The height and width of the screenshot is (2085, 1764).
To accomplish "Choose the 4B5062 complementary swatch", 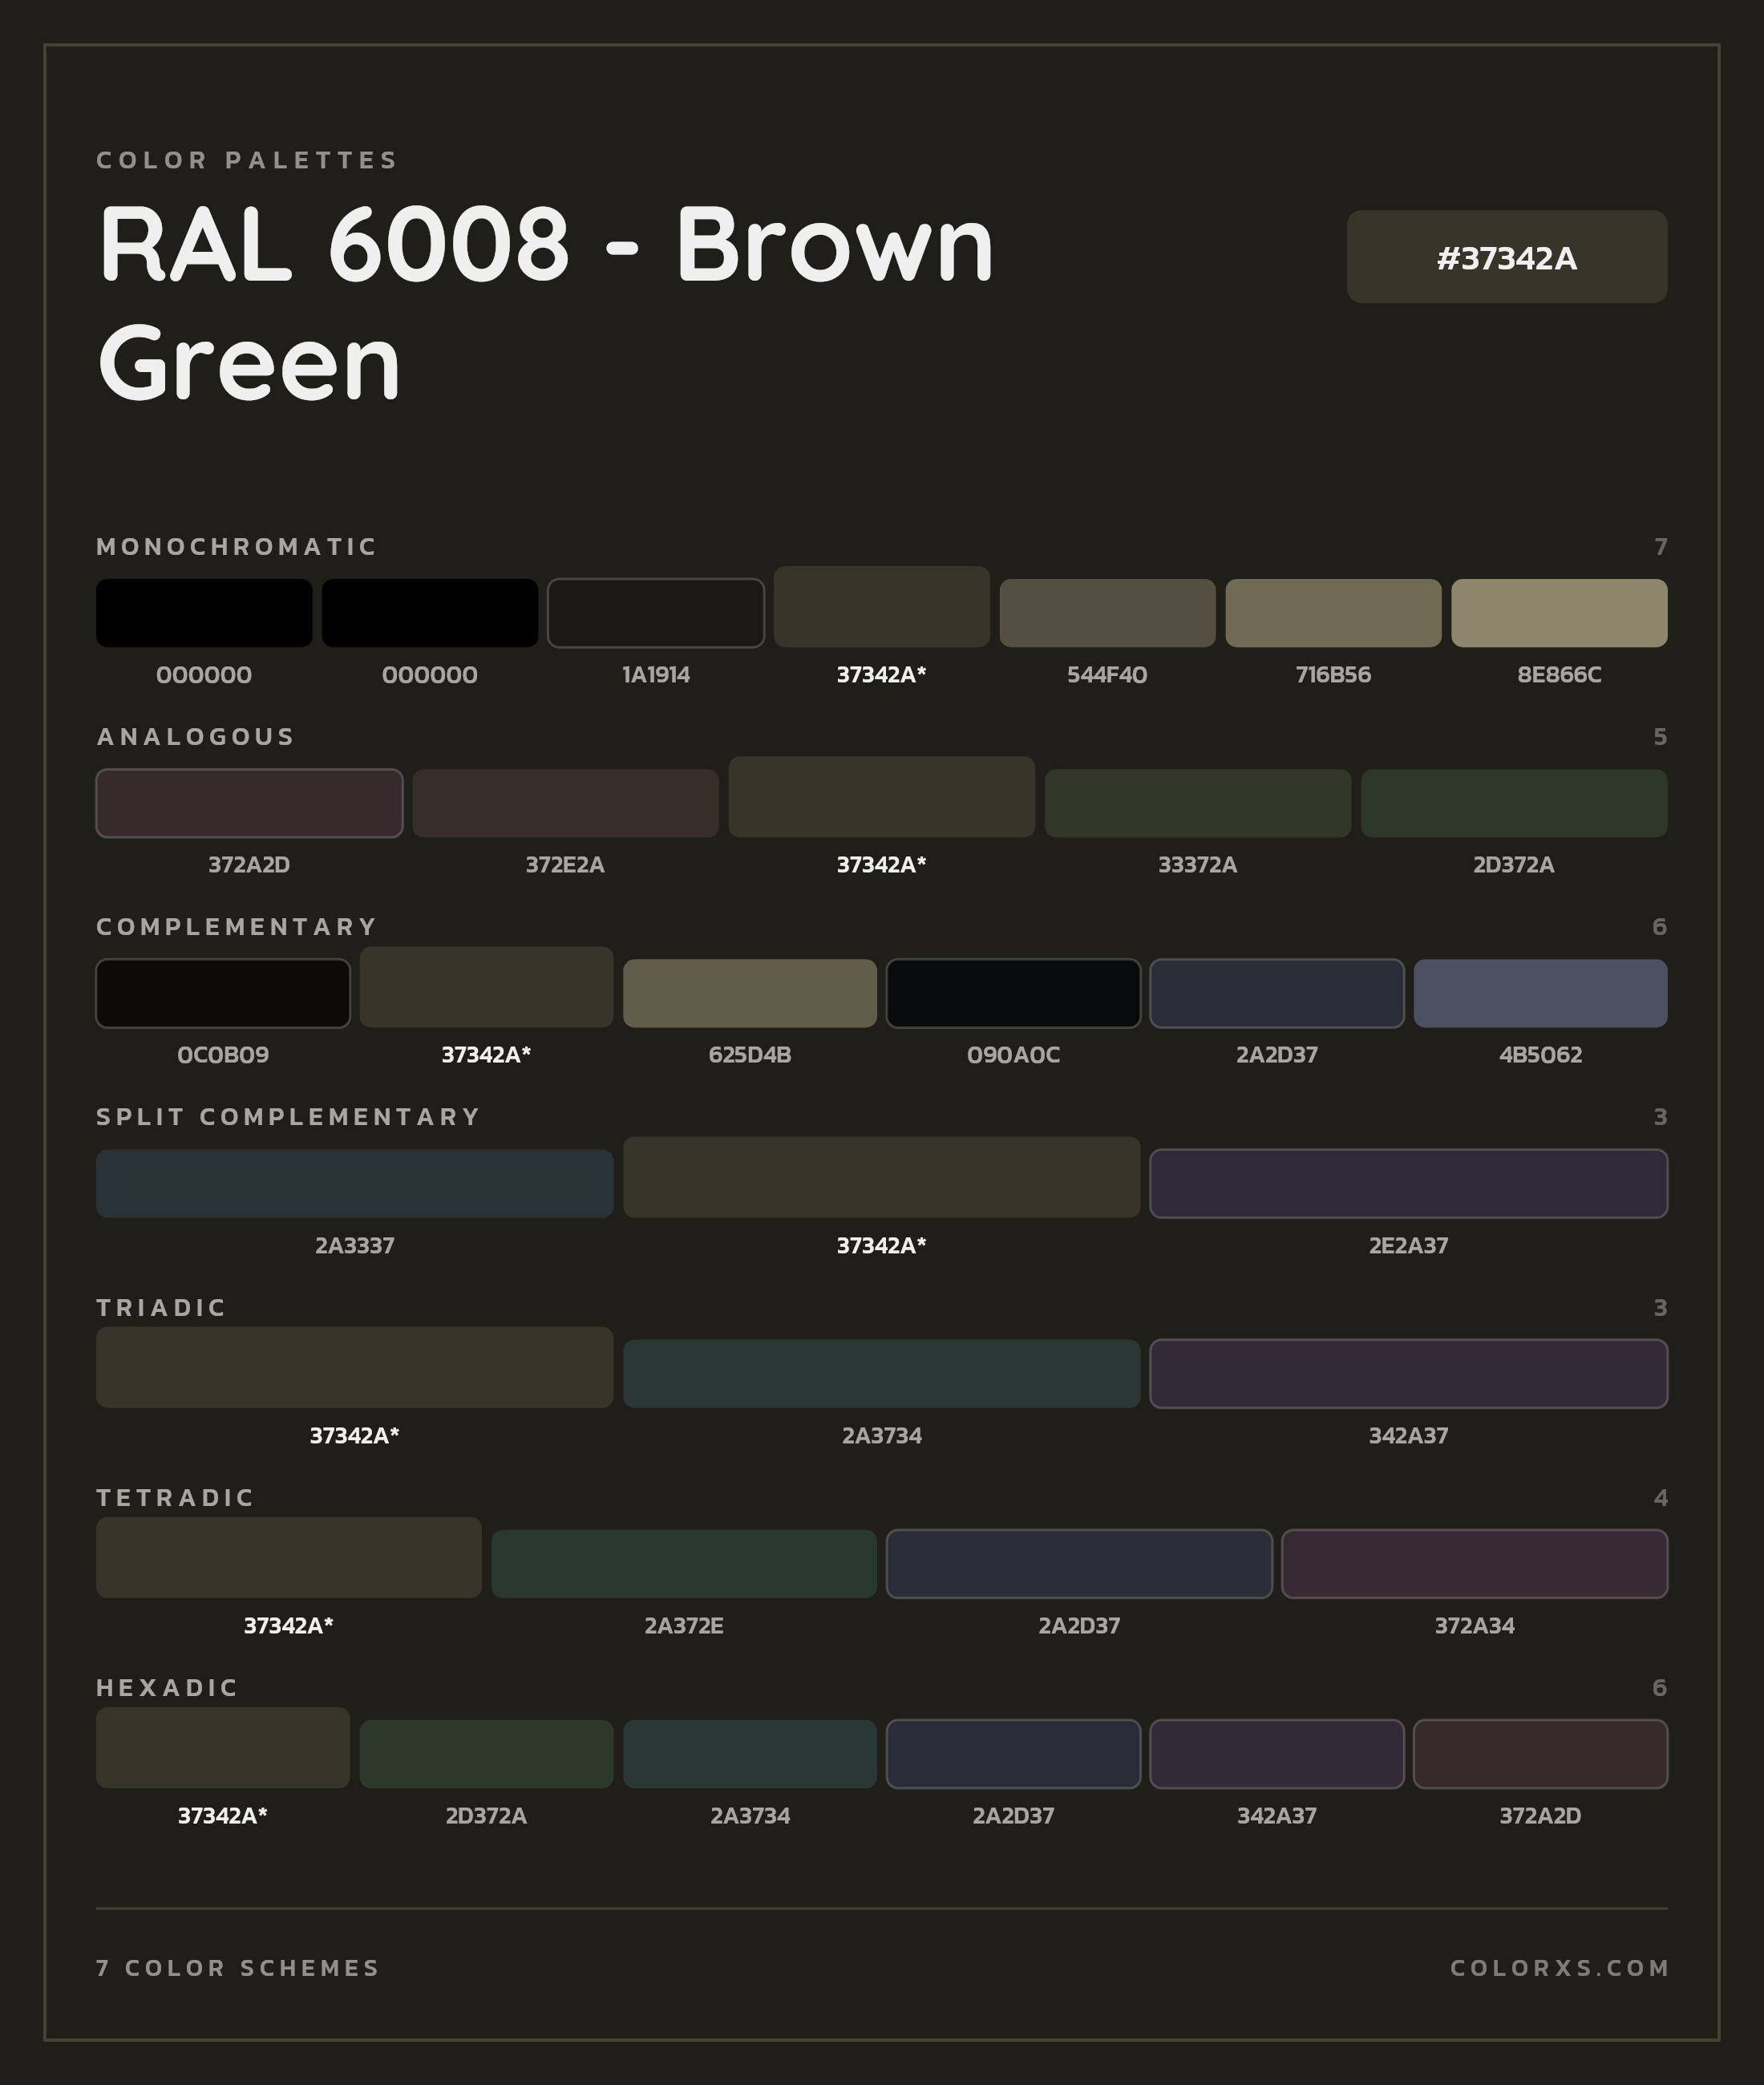I will coord(1540,993).
